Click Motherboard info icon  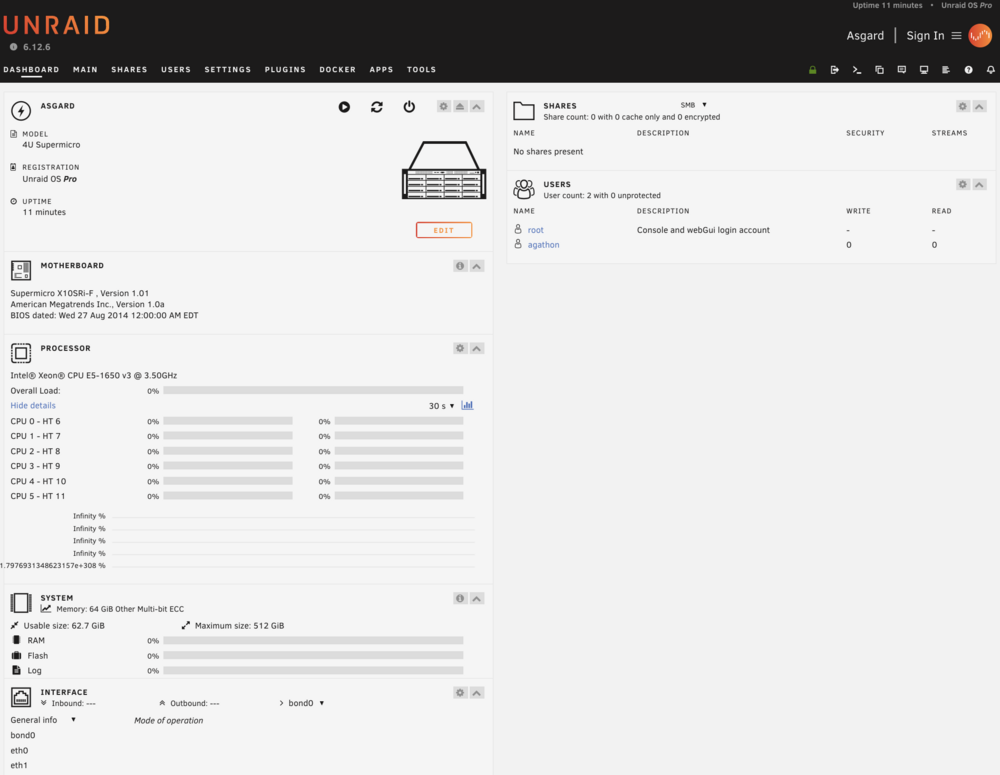tap(460, 266)
